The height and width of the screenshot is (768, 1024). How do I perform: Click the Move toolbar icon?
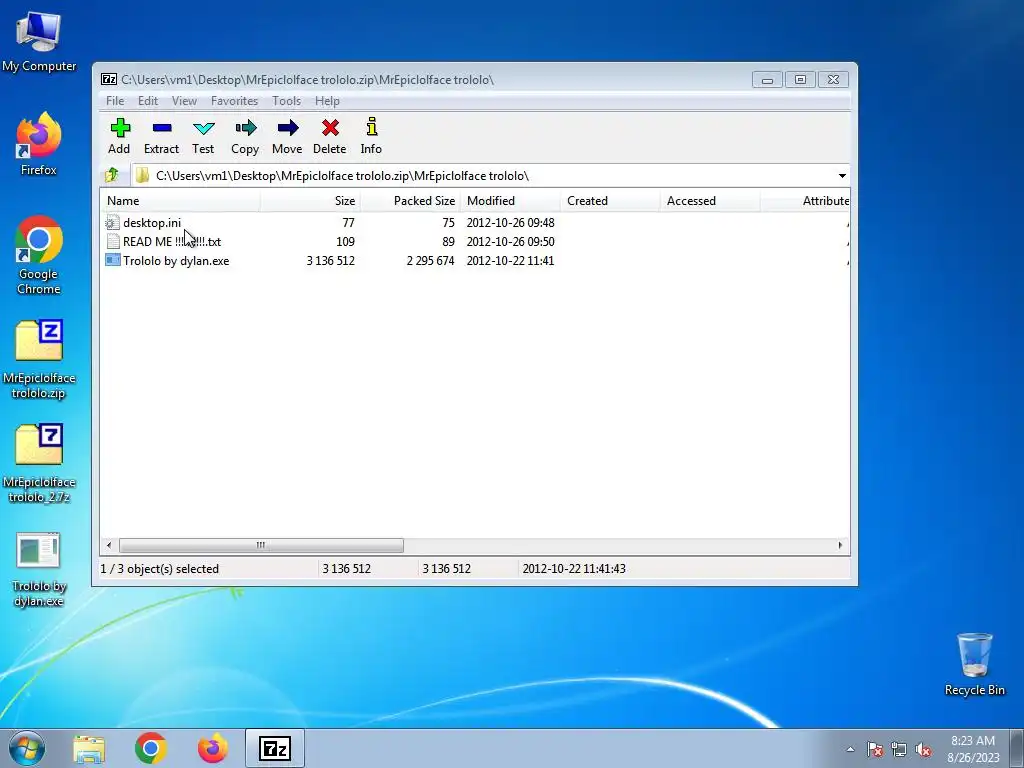tap(287, 127)
